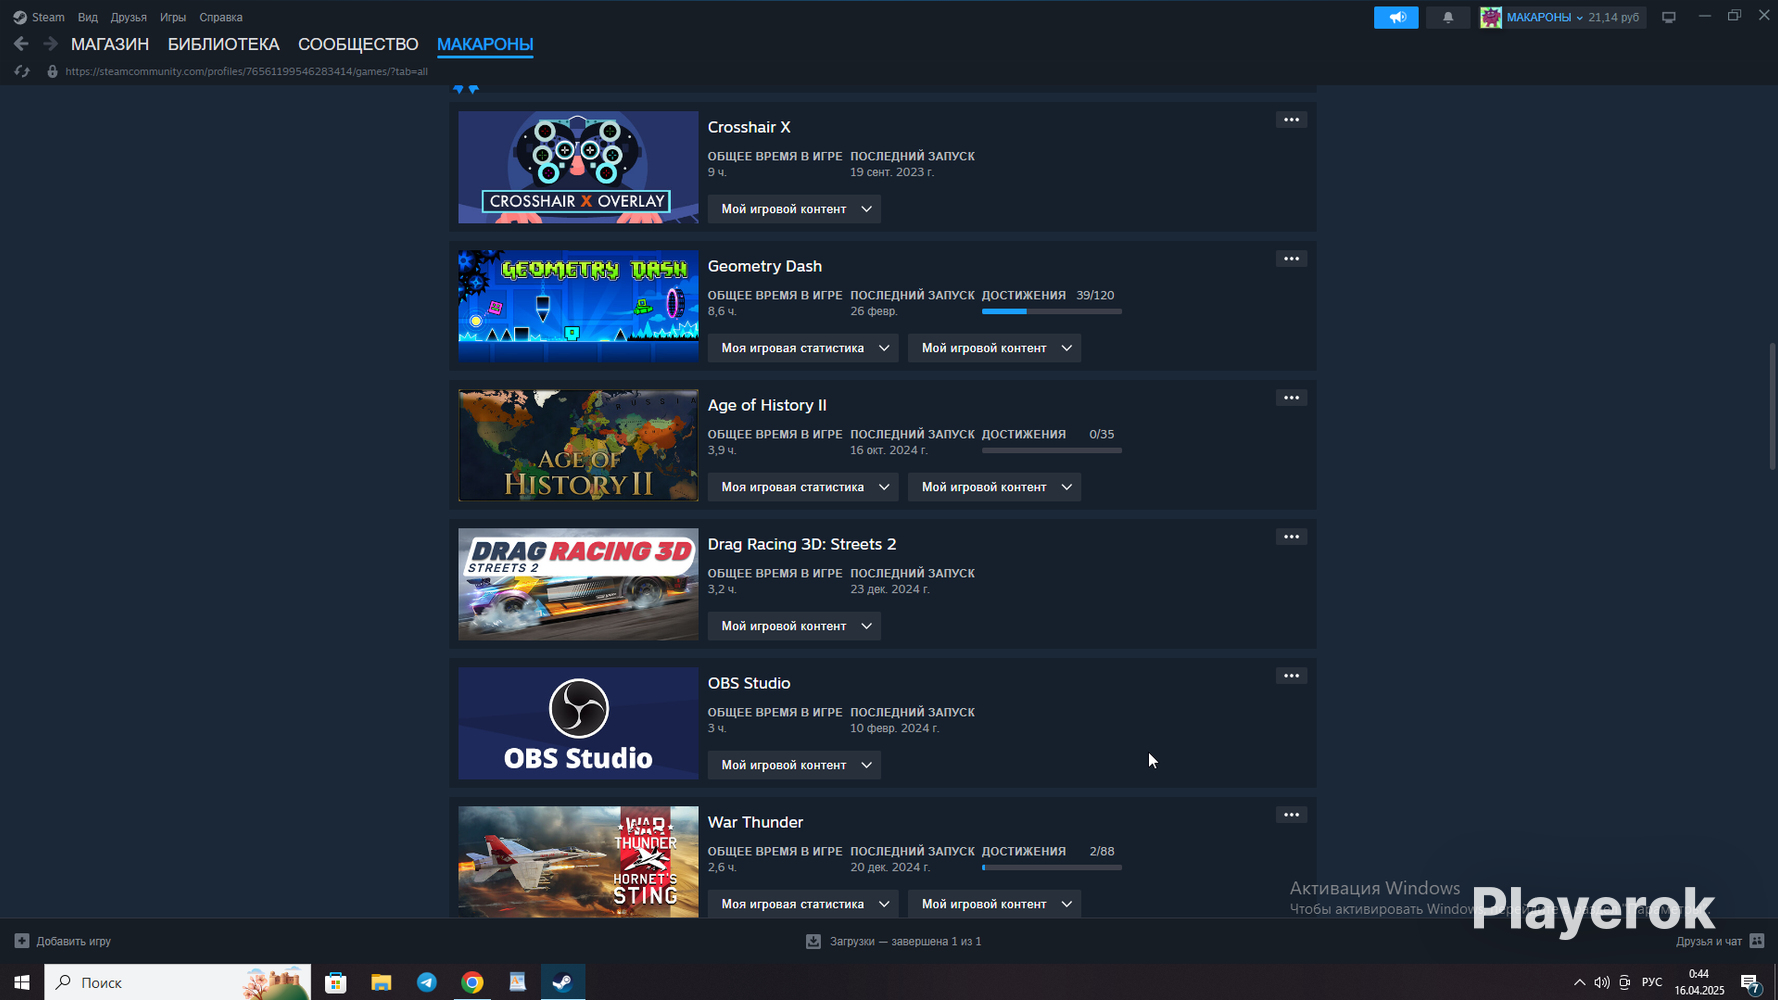Viewport: 1778px width, 1000px height.
Task: Switch to Big Picture display mode icon
Action: click(1668, 17)
